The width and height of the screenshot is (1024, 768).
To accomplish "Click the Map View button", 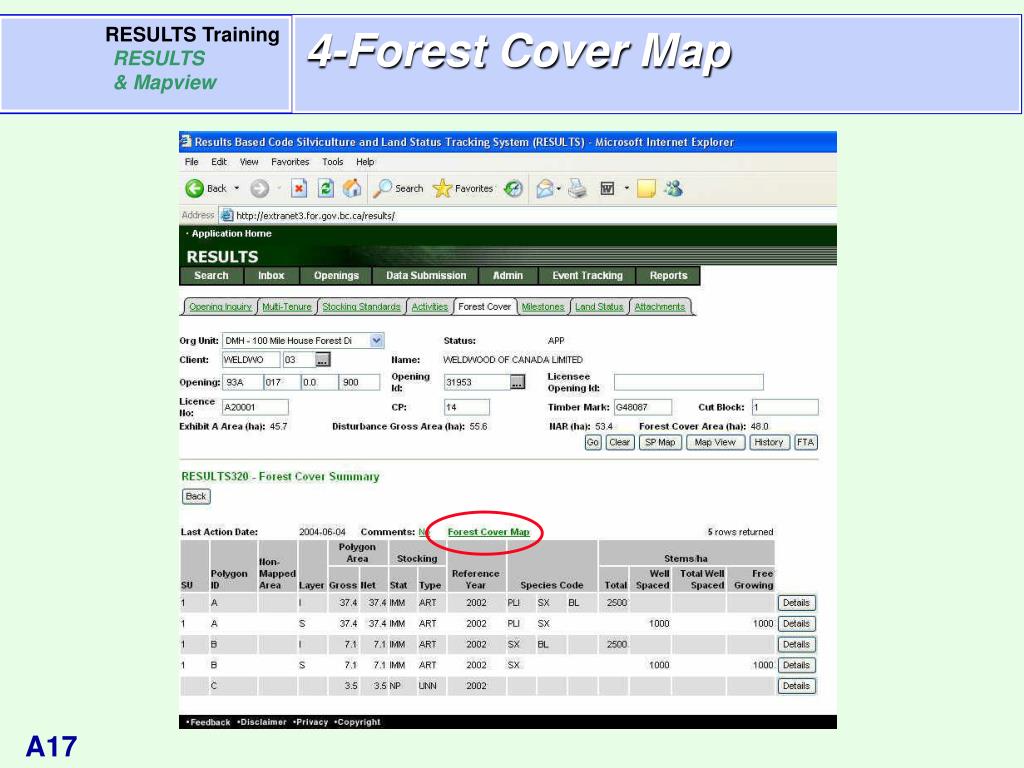I will coord(715,442).
